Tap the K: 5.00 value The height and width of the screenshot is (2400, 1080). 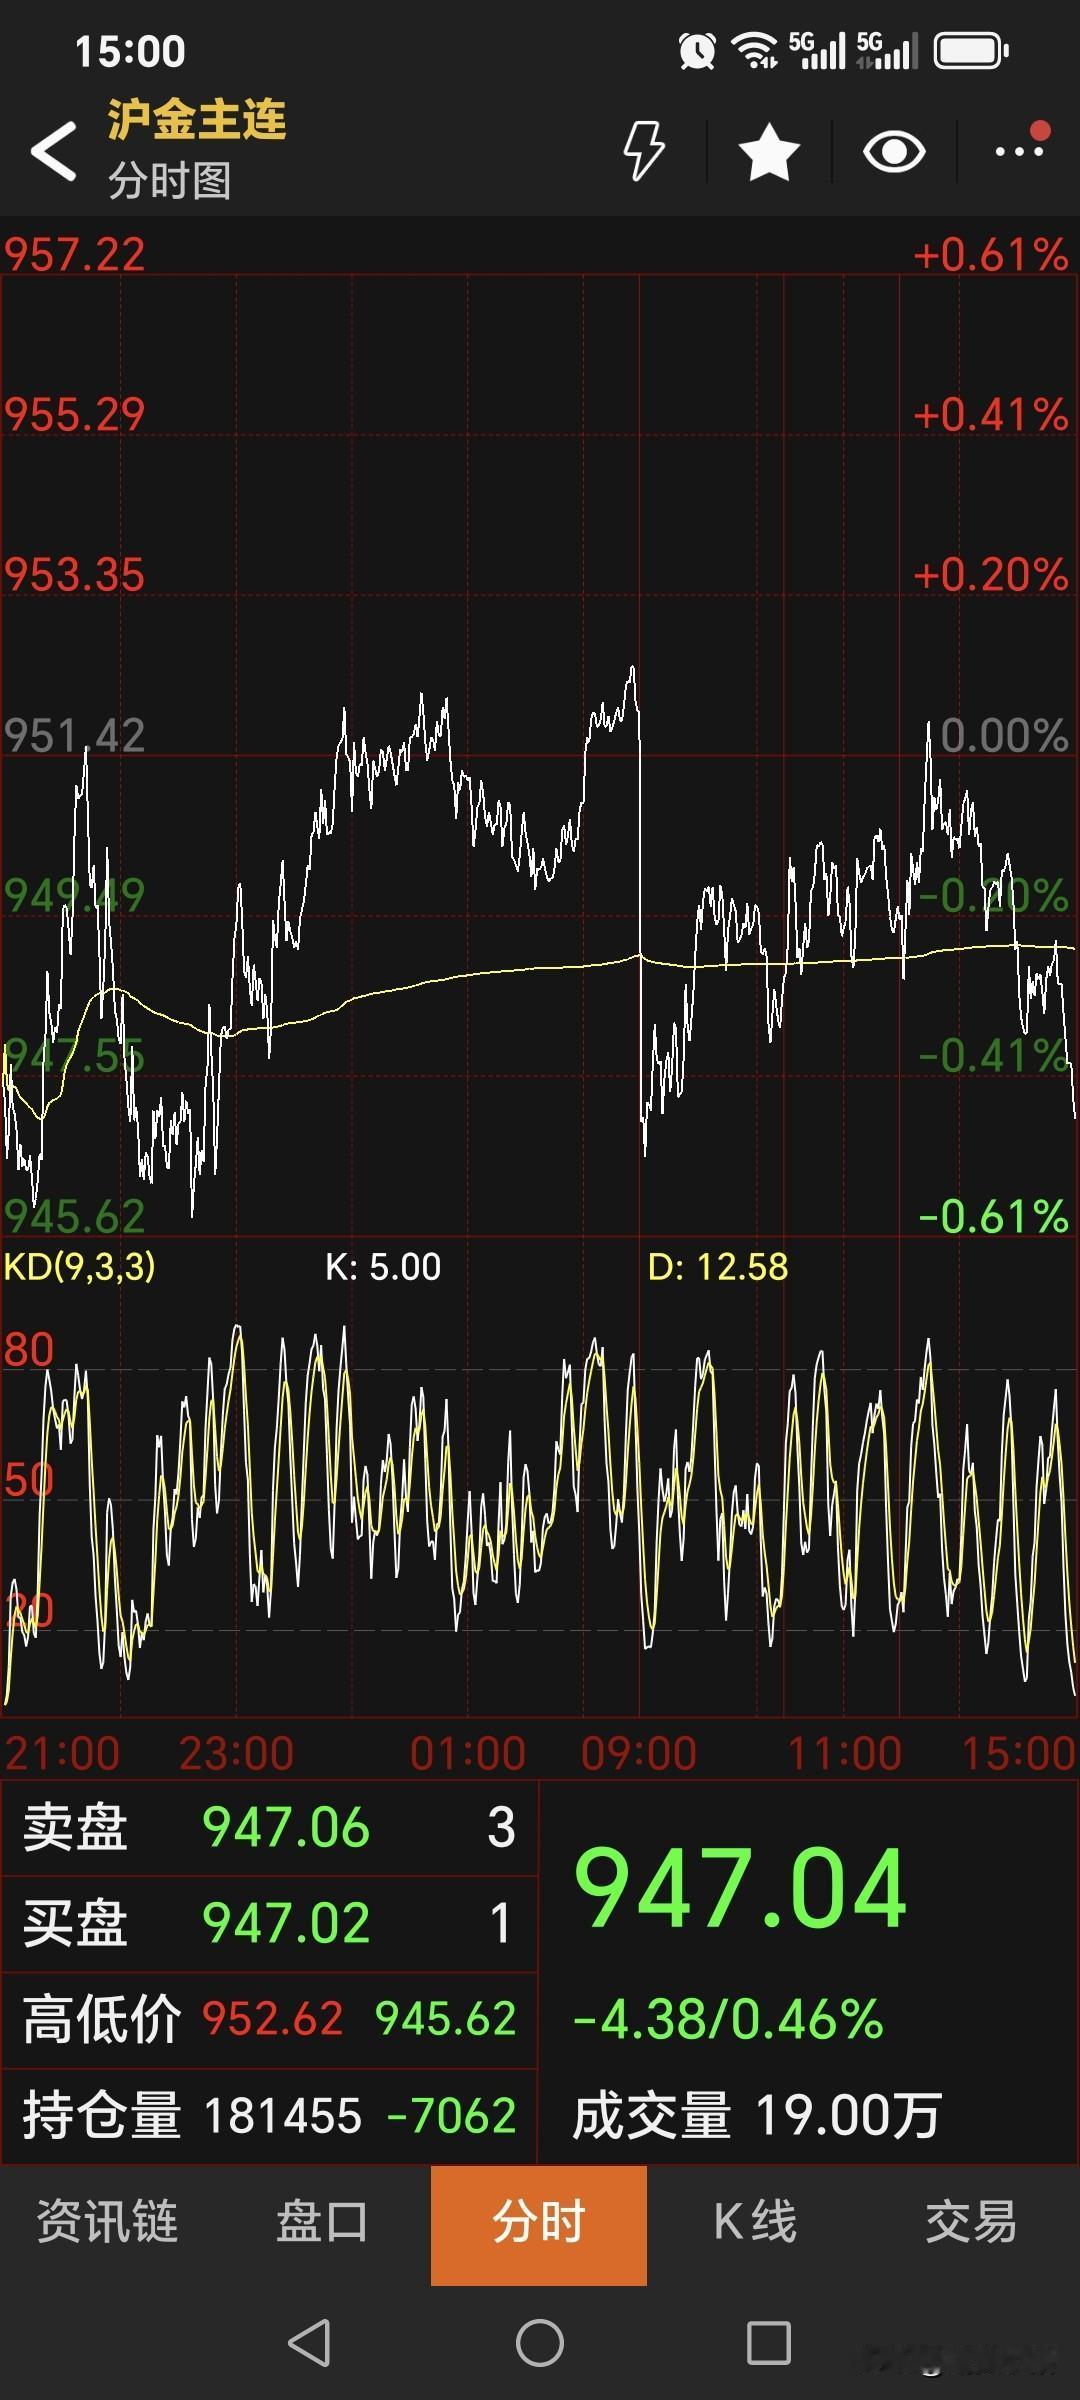tap(383, 1267)
